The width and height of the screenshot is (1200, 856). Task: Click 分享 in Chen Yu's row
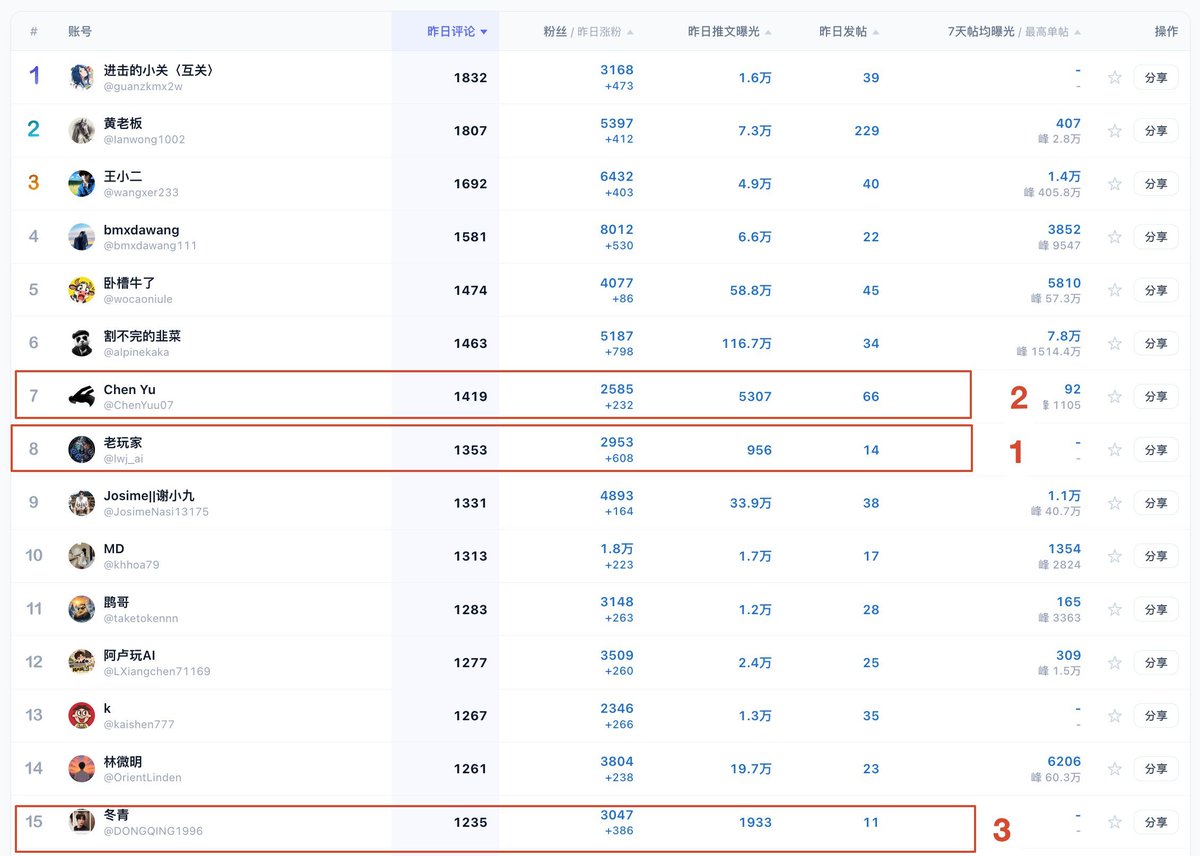tap(1156, 397)
